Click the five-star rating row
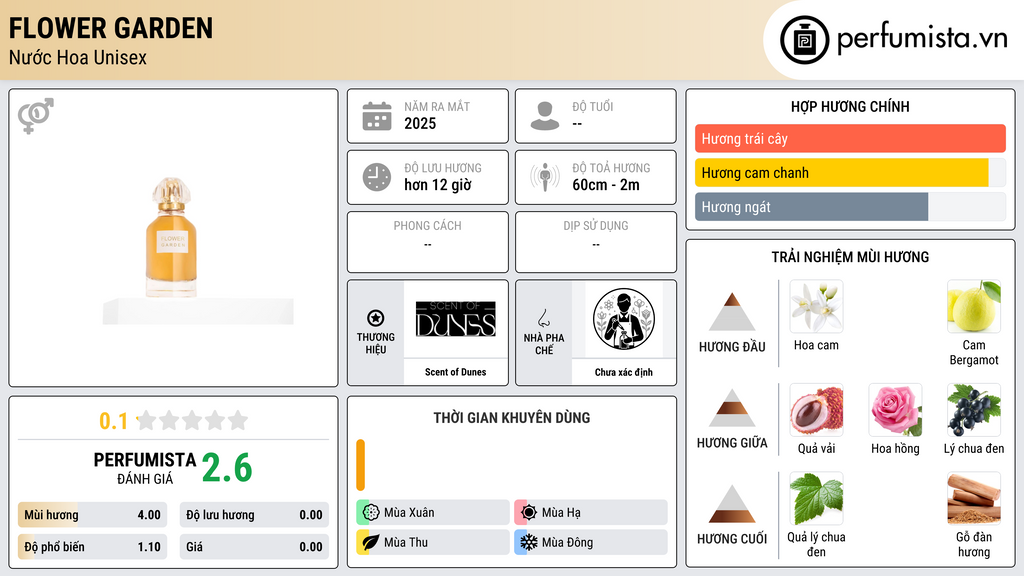Screen dimensions: 1024x576 coord(192,420)
